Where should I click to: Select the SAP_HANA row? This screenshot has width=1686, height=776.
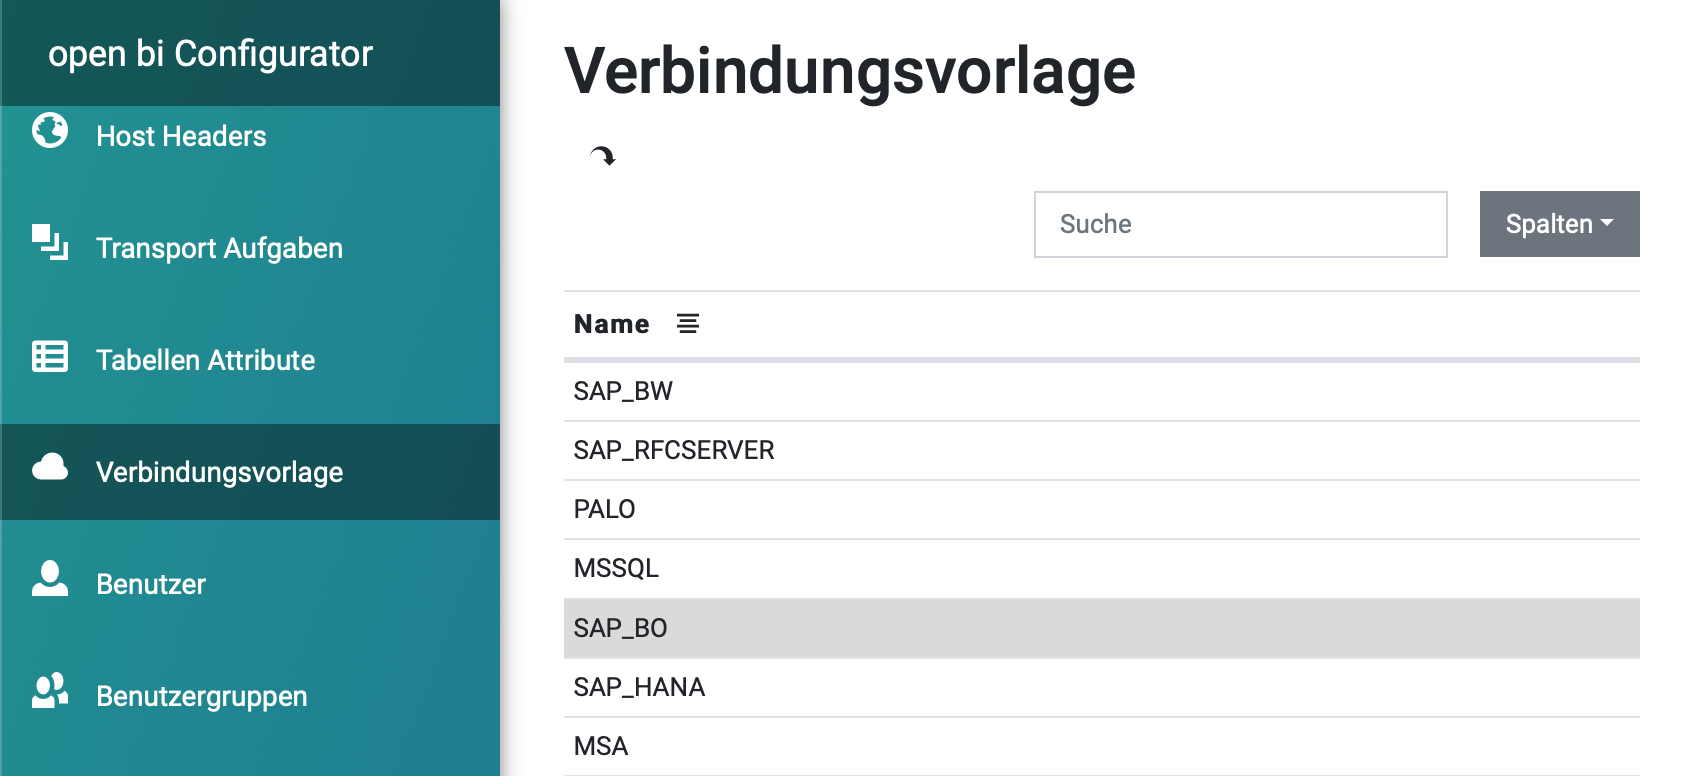1102,687
